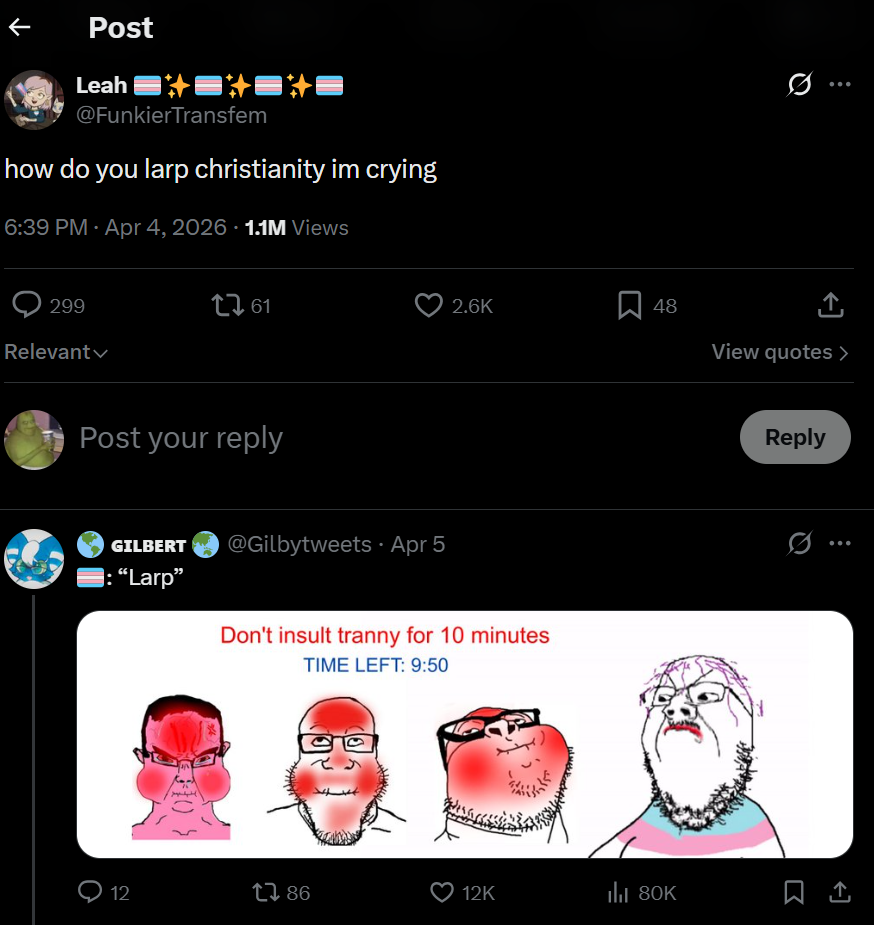Open View quotes
This screenshot has width=874, height=925.
click(x=780, y=352)
